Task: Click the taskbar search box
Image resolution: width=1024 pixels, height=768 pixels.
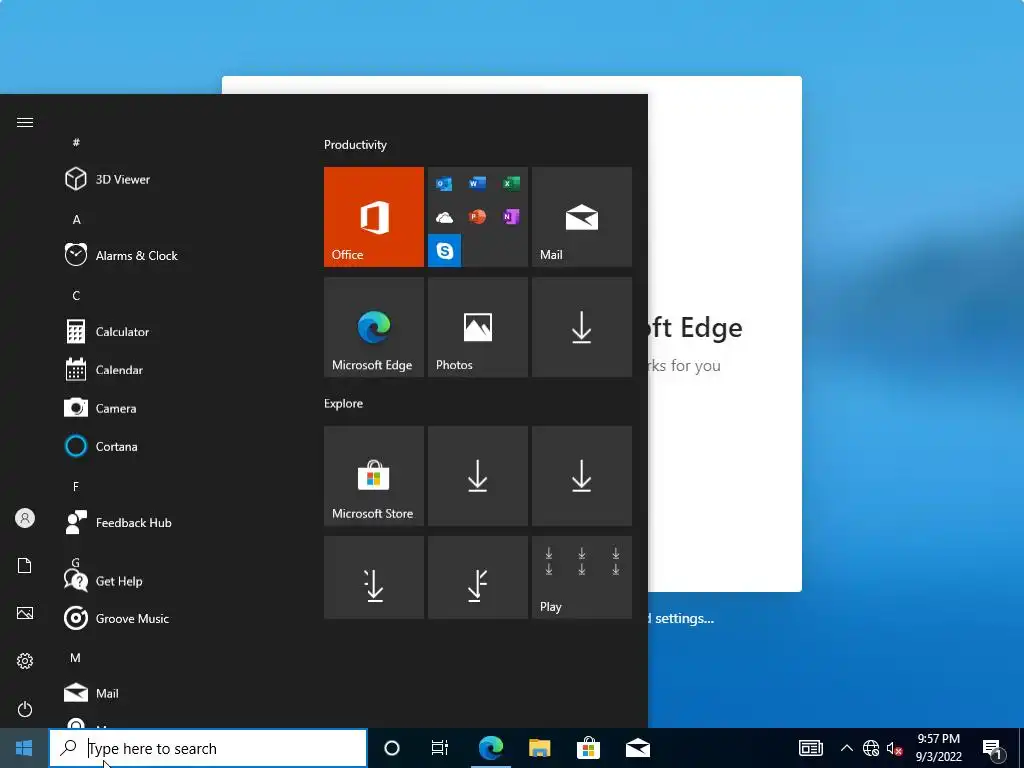Action: pos(208,748)
